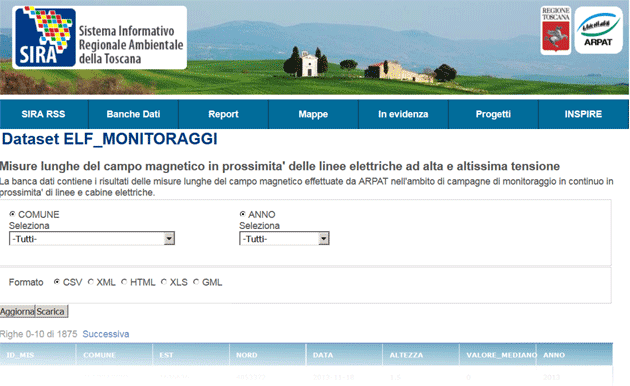Open the Progetti menu
Screen dimensions: 630x386
pos(493,114)
